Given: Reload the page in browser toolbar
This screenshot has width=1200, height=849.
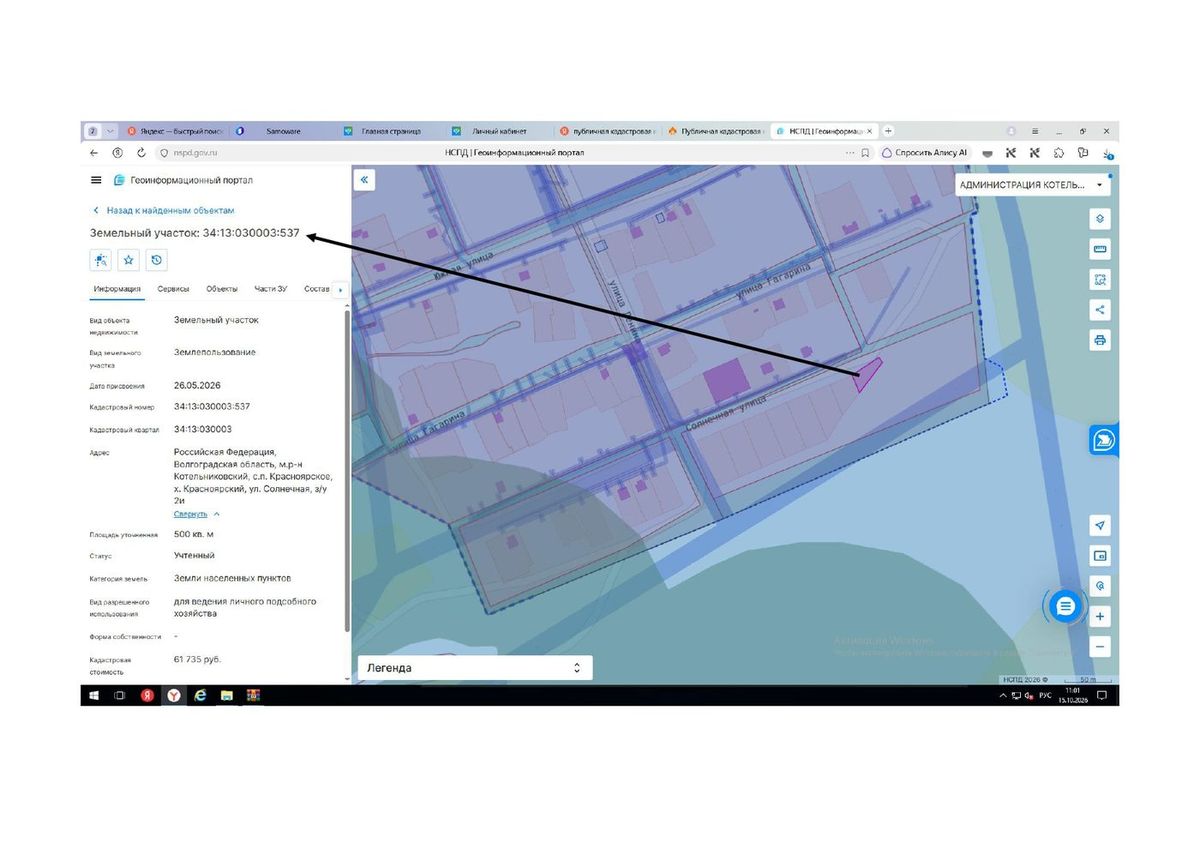Looking at the screenshot, I should click(141, 153).
